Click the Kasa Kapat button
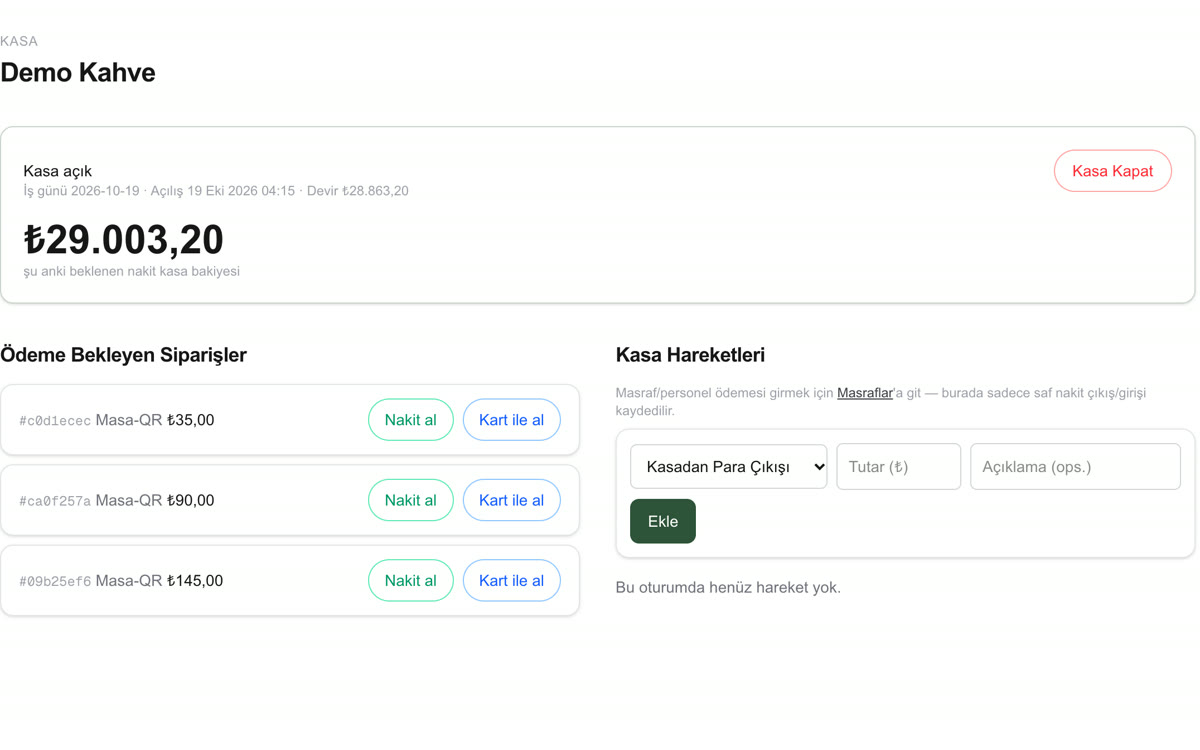Screen dimensions: 1200x750 click(x=1112, y=171)
